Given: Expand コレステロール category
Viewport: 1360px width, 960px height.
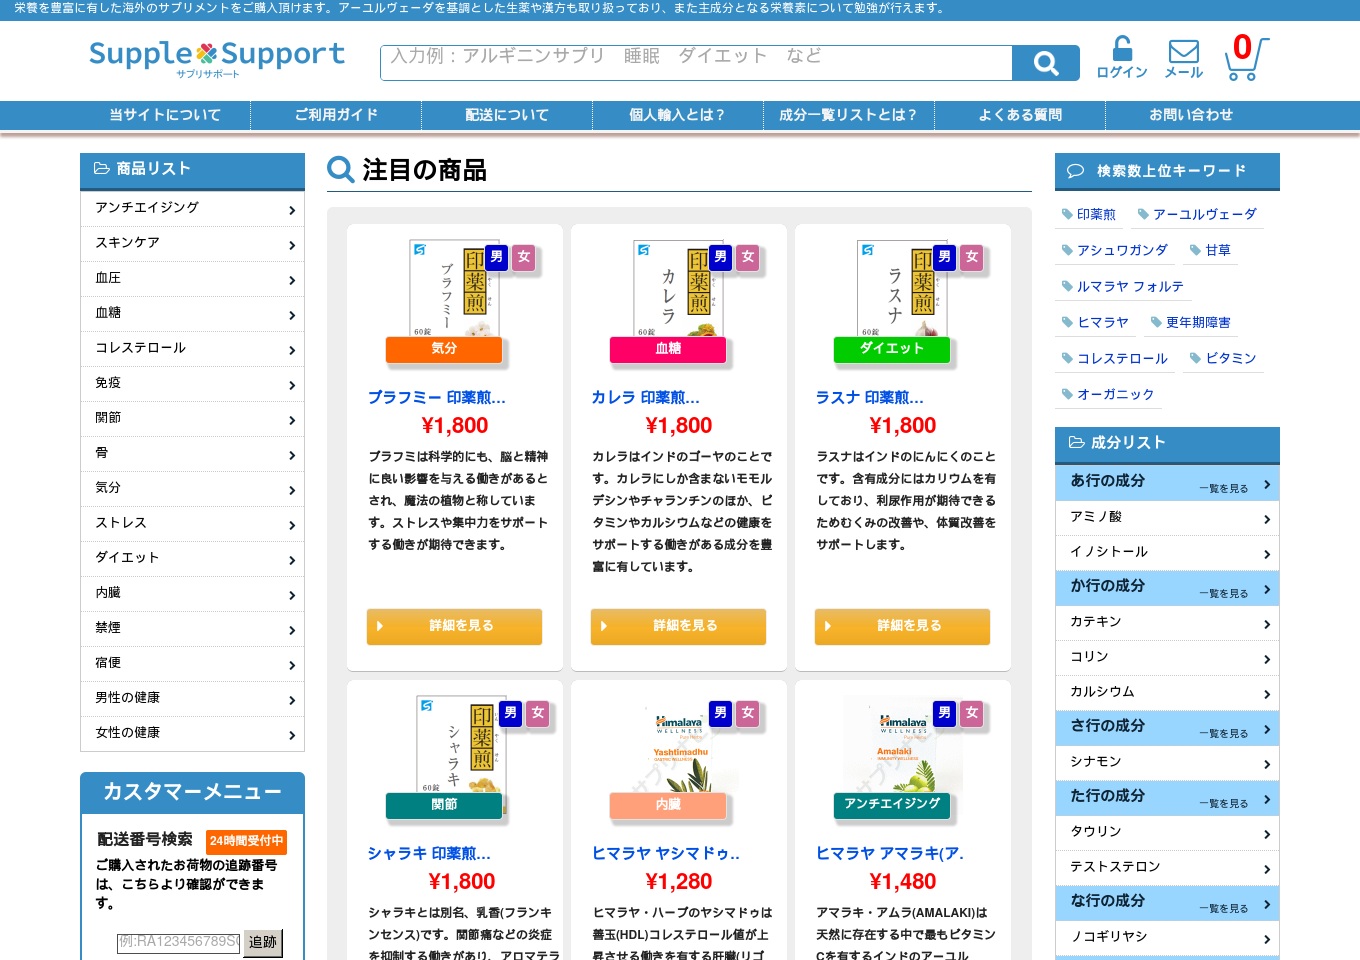Looking at the screenshot, I should [x=192, y=349].
